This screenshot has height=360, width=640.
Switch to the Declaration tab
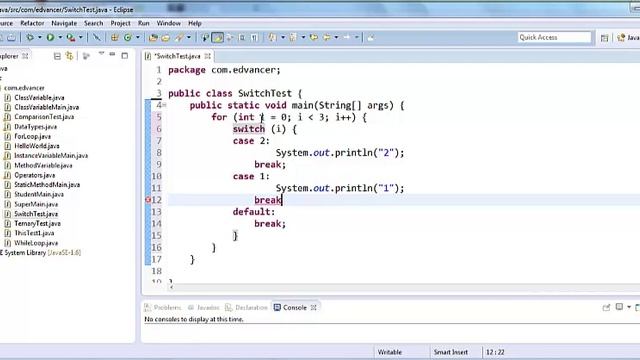tap(246, 307)
